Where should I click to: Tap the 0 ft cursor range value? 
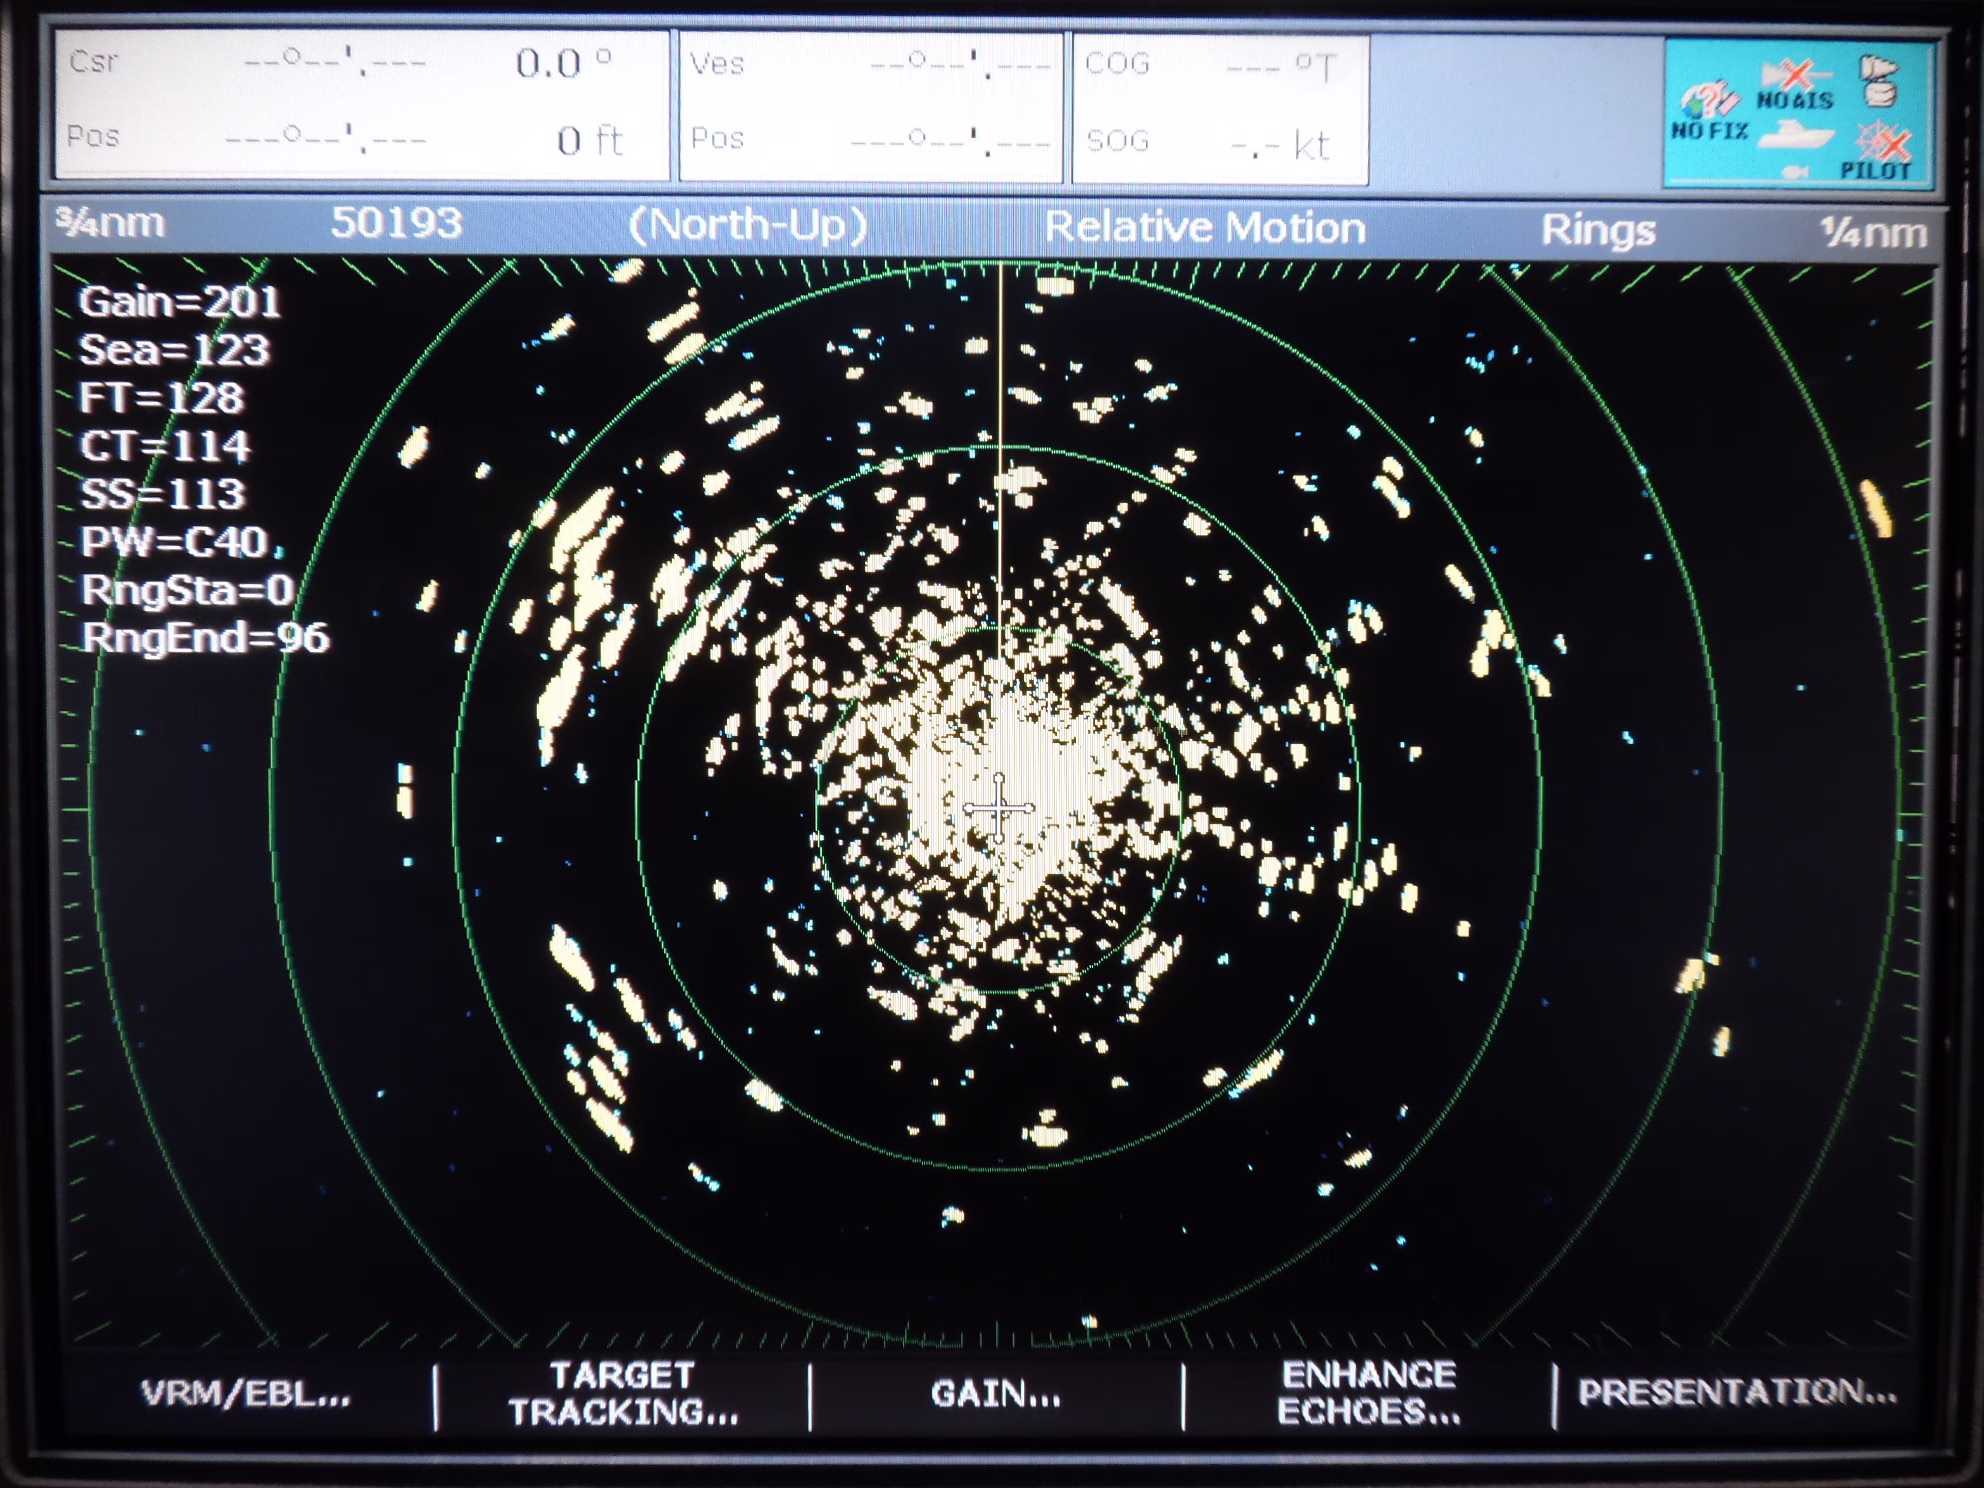tap(590, 140)
